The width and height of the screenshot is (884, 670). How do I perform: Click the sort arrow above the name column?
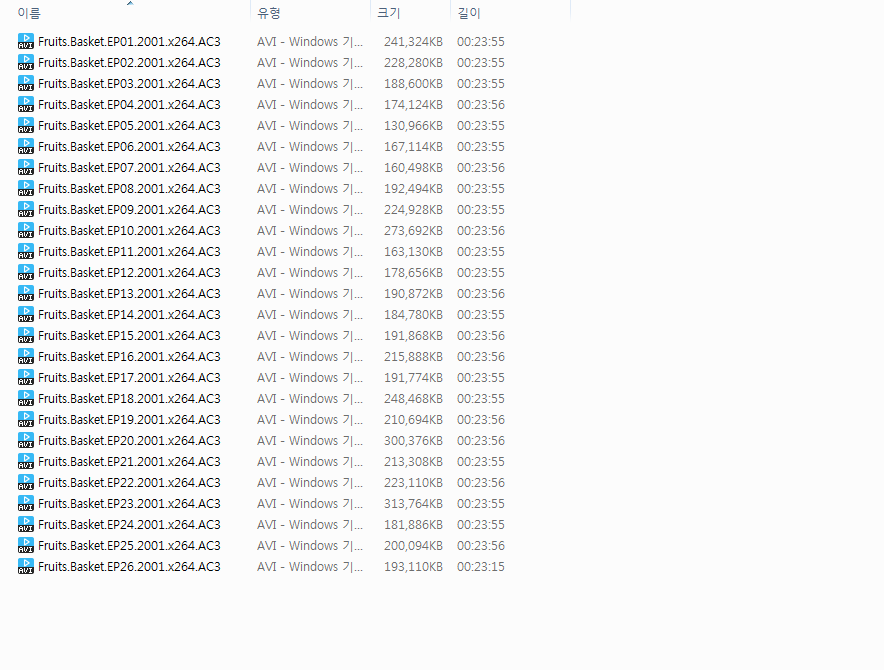tap(130, 4)
